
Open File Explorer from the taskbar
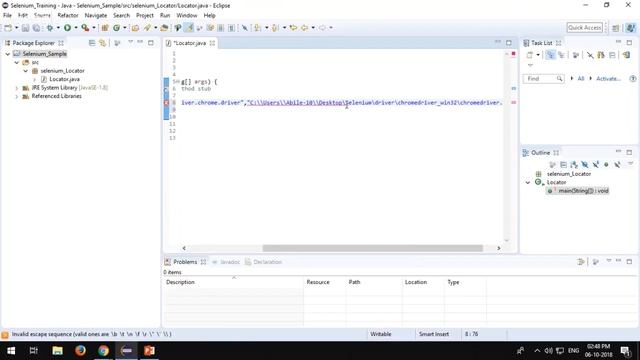[57, 351]
